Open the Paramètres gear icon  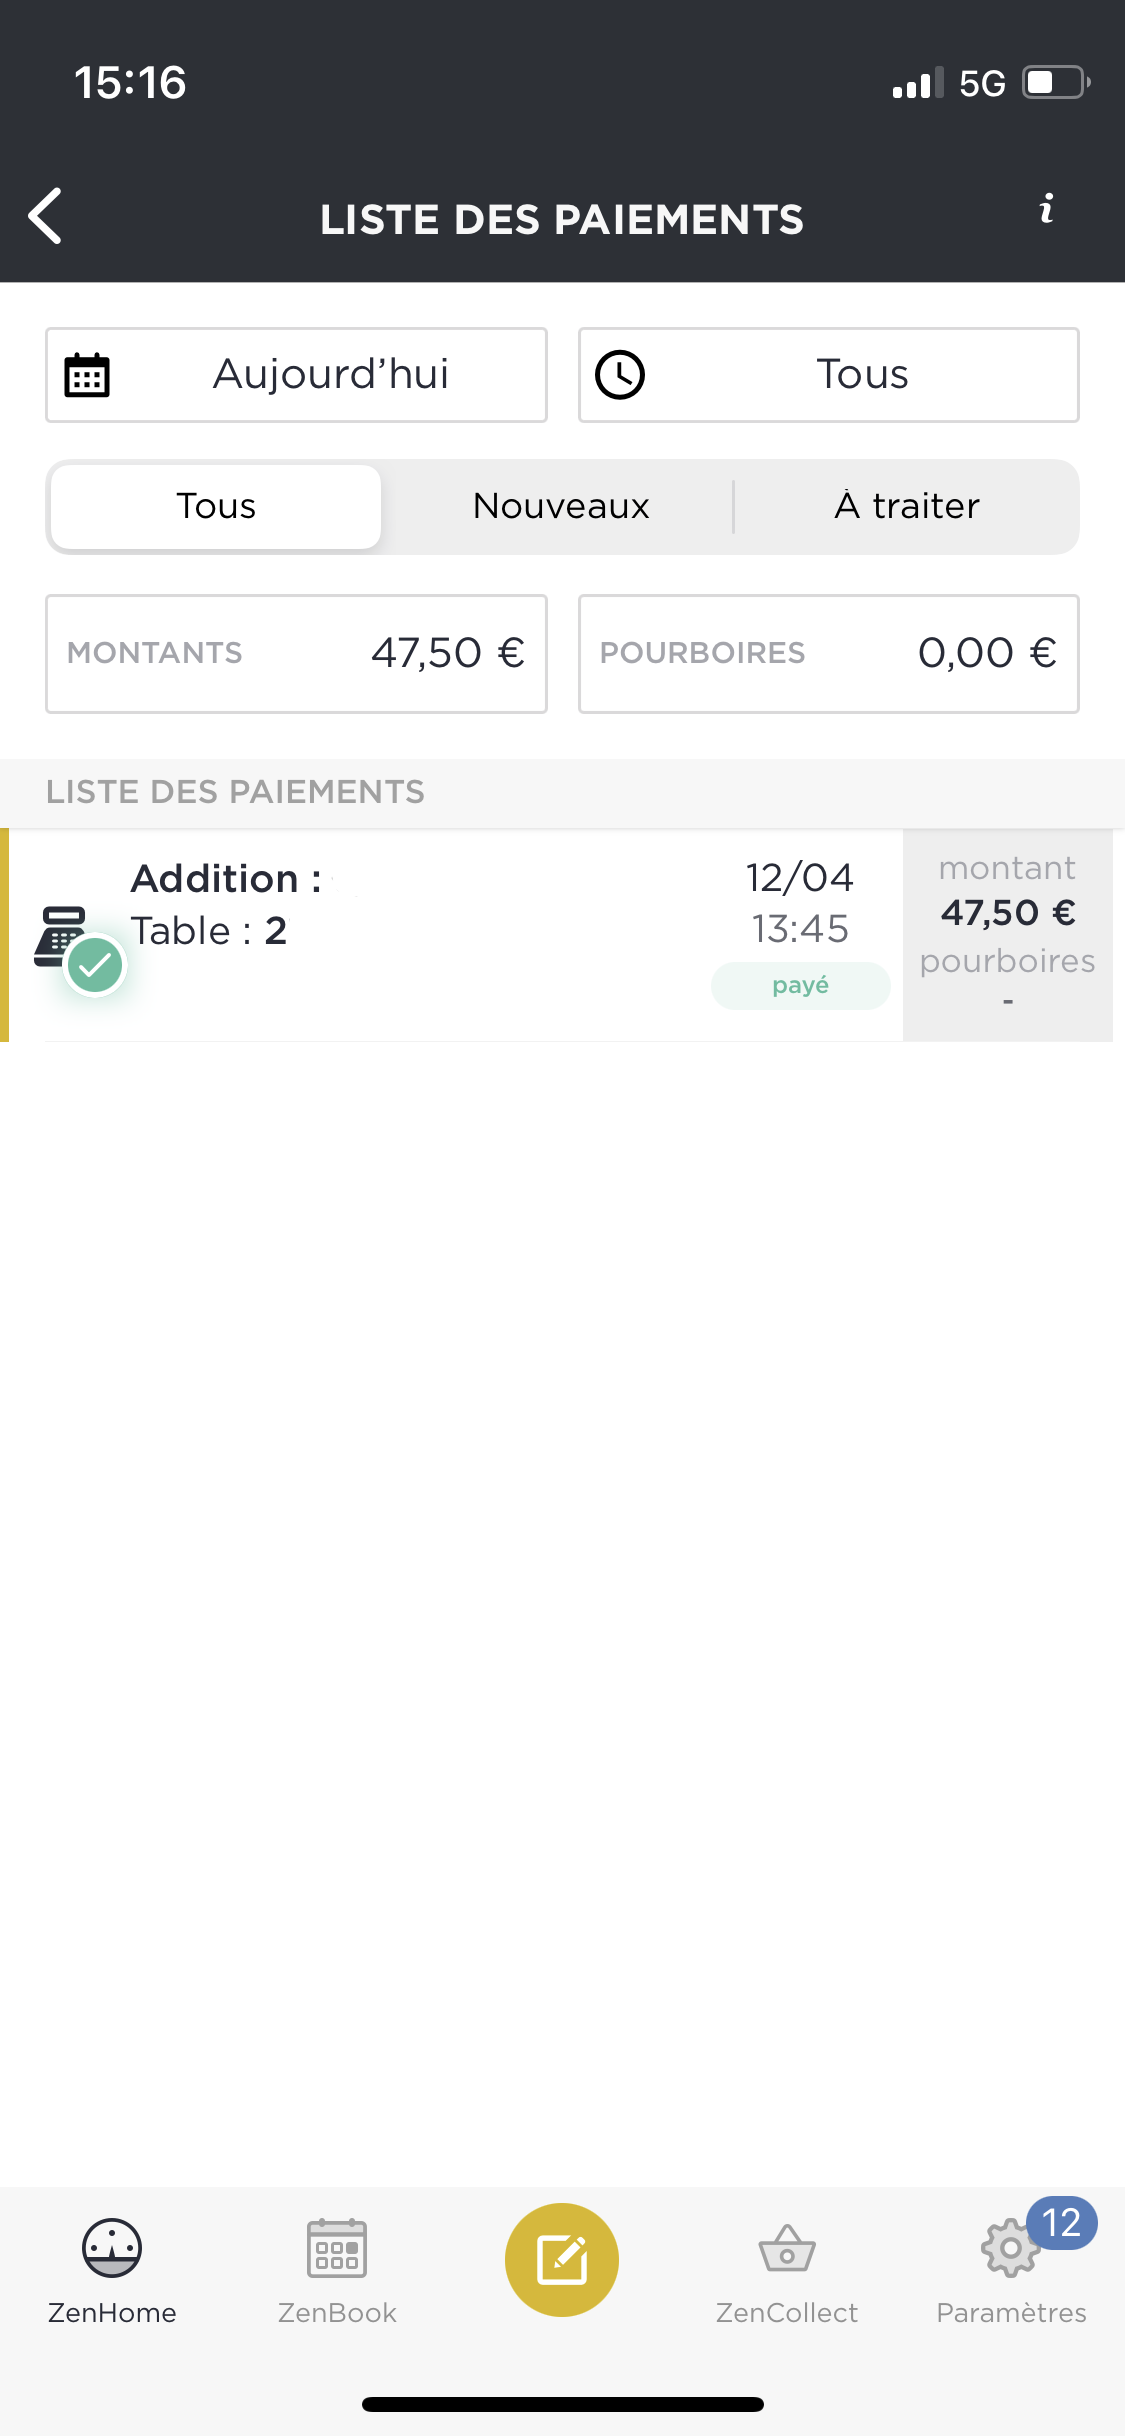coord(1010,2248)
